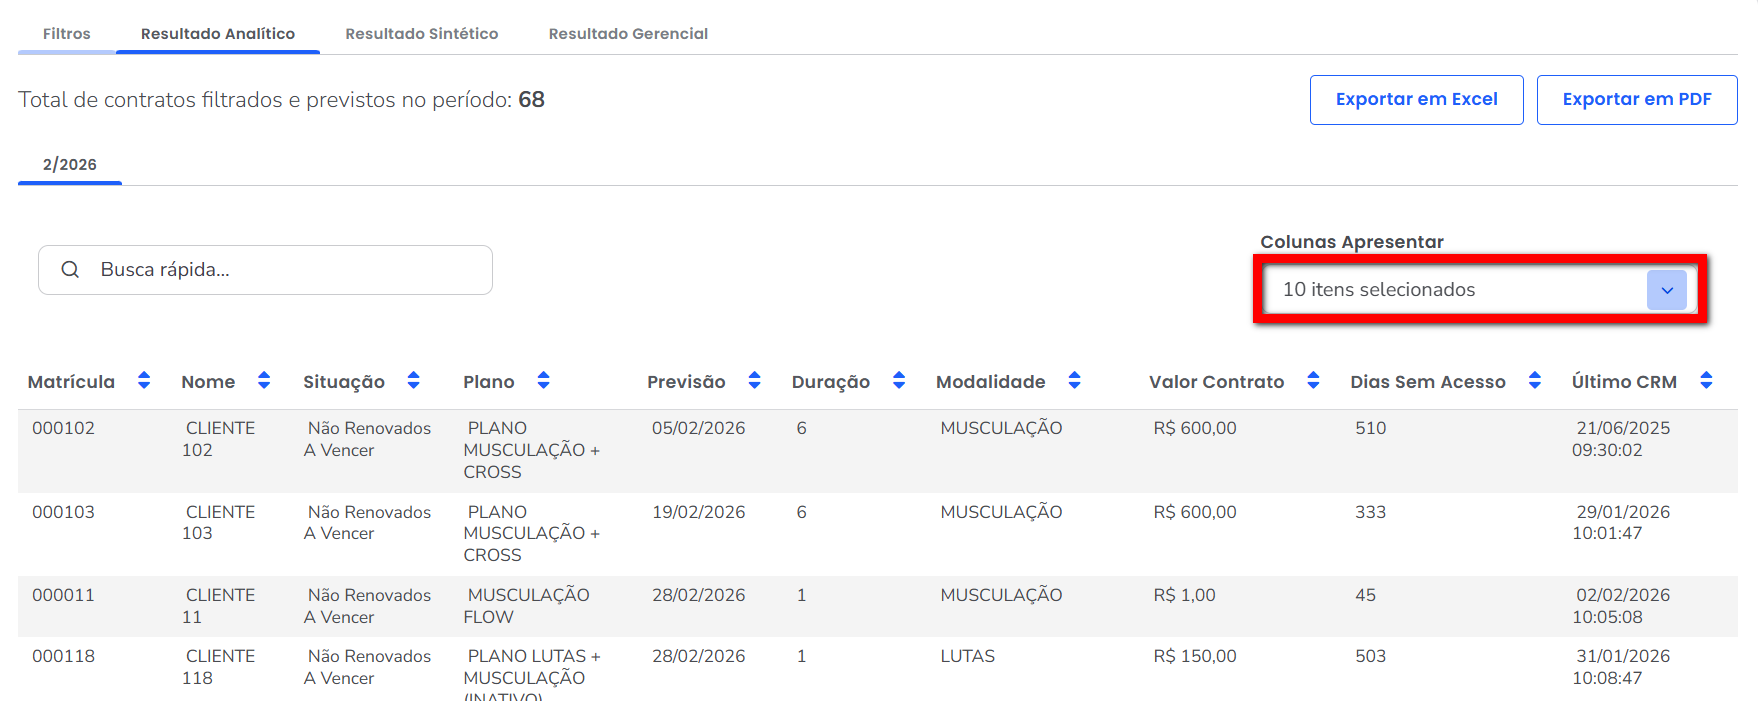This screenshot has width=1758, height=701.
Task: Click the Valor Contrato sort icon
Action: (1313, 380)
